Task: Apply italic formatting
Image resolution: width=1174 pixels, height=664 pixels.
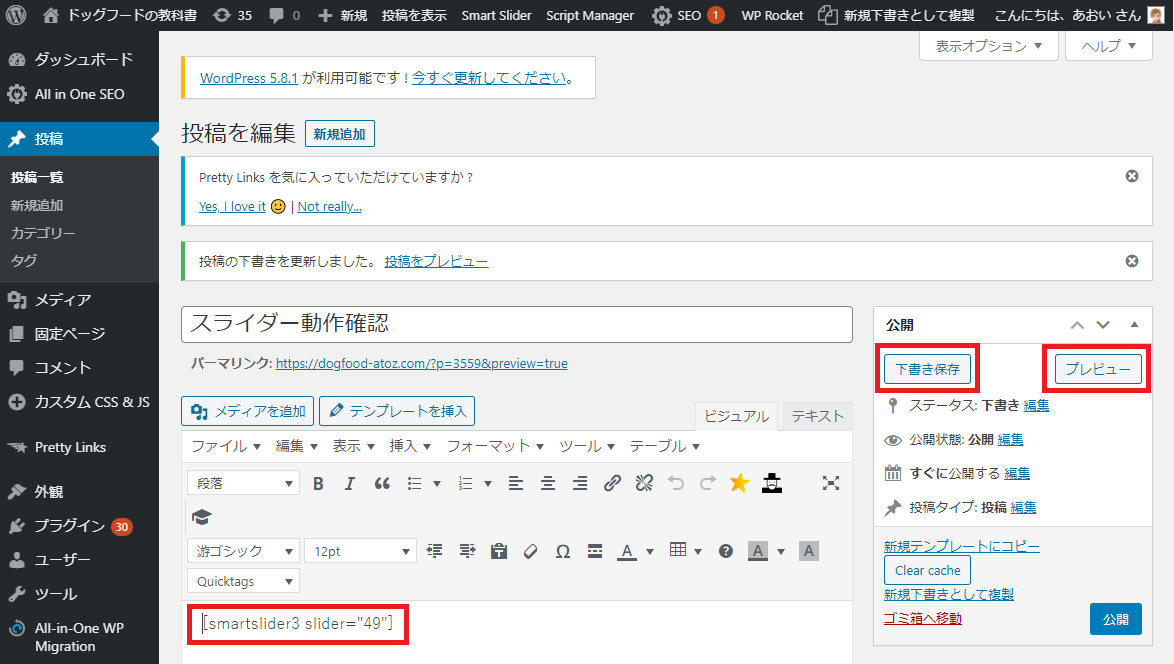Action: pos(349,483)
